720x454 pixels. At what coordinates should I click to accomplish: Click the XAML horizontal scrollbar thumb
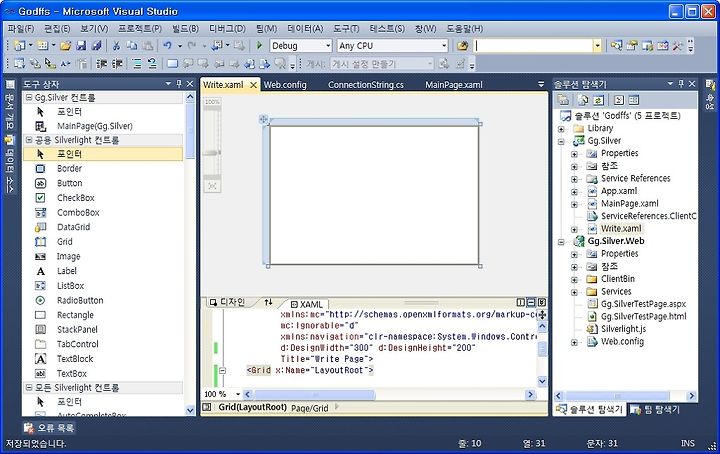(x=315, y=394)
